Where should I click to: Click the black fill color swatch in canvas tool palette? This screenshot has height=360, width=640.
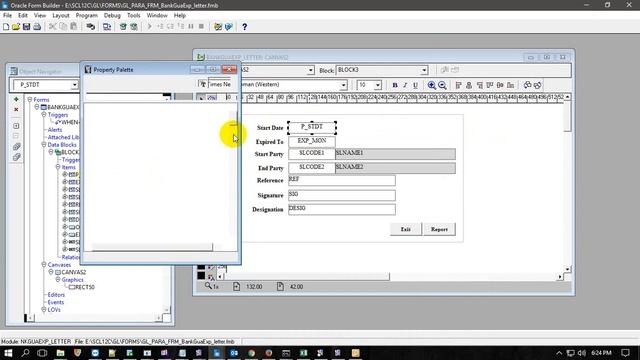[x=201, y=276]
